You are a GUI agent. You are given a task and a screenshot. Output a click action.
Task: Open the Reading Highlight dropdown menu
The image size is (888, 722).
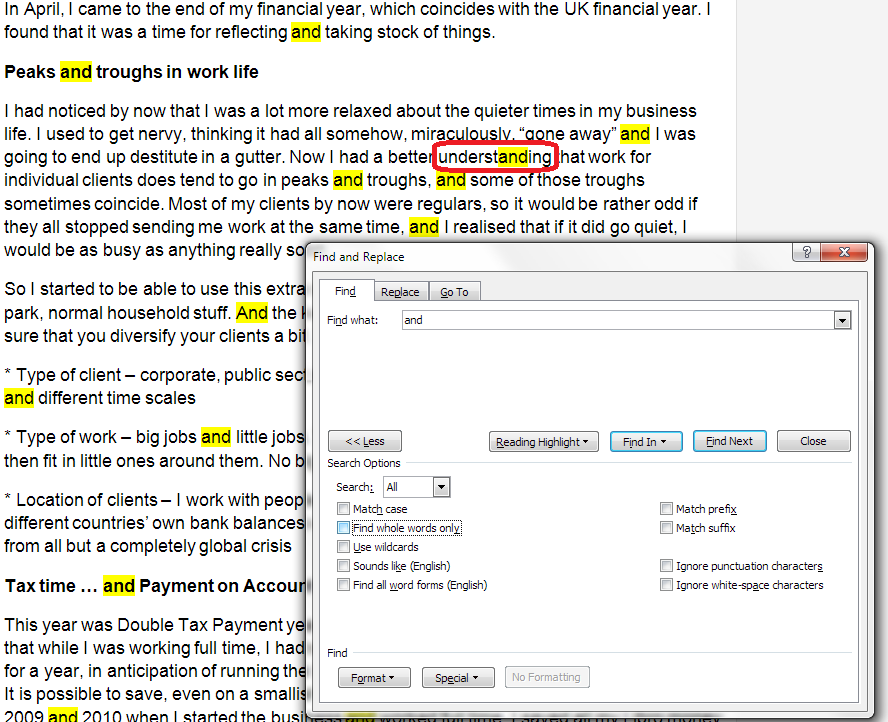(543, 441)
